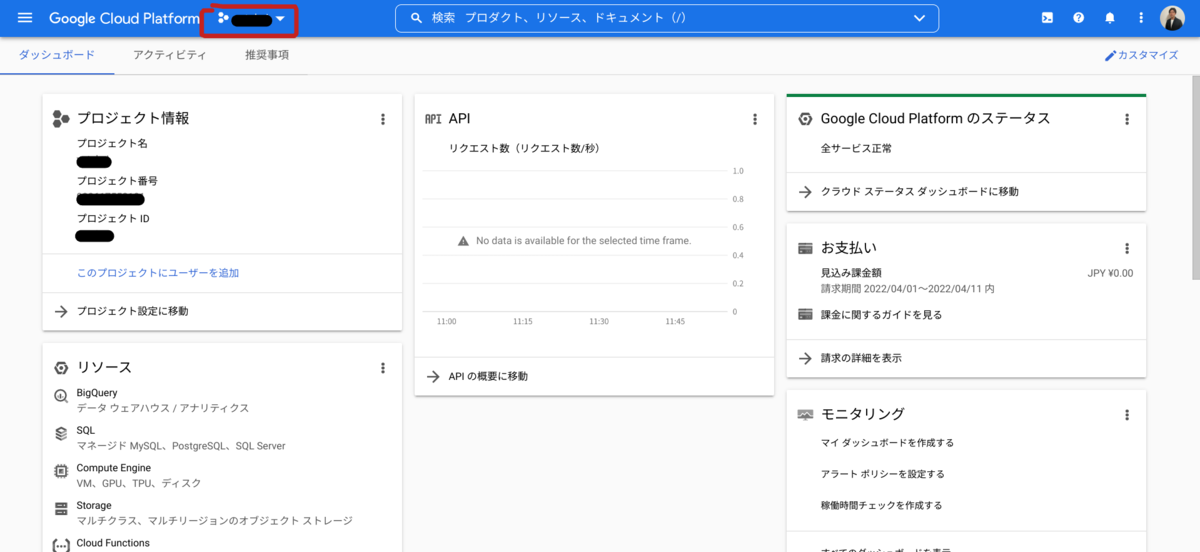This screenshot has width=1200, height=552.
Task: Click 全サービス正常 status text
Action: click(x=856, y=148)
